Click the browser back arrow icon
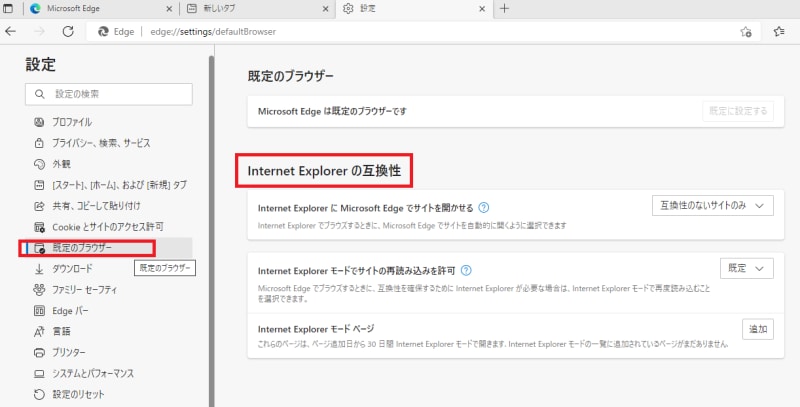The image size is (800, 407). (11, 31)
